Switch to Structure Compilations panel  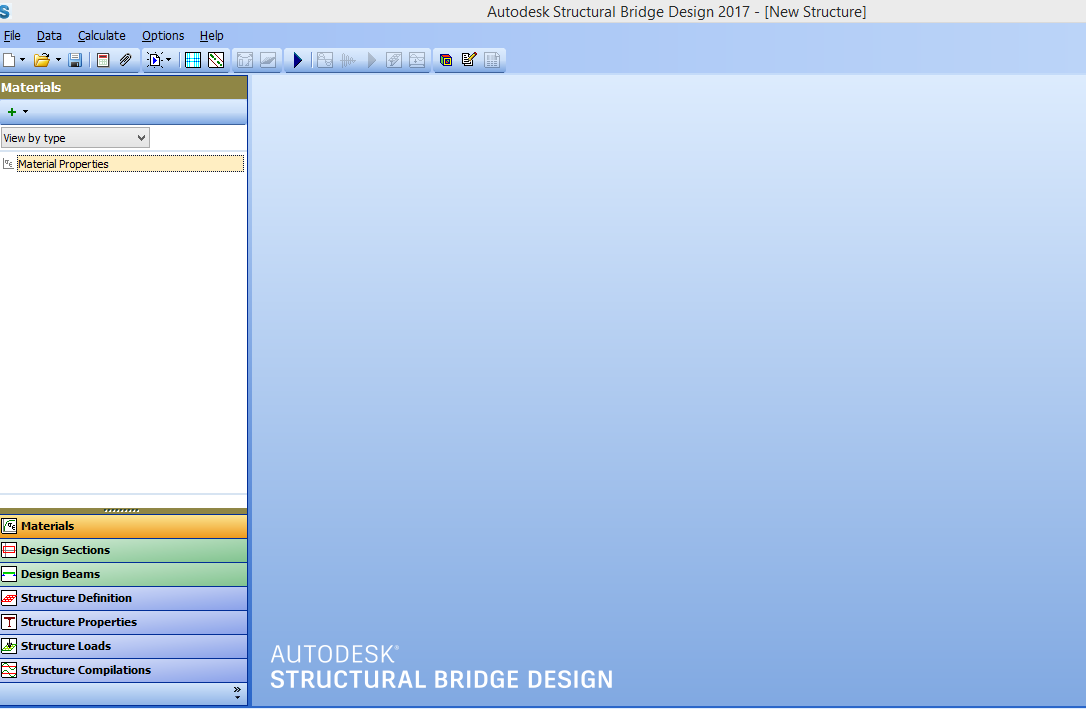click(x=123, y=670)
